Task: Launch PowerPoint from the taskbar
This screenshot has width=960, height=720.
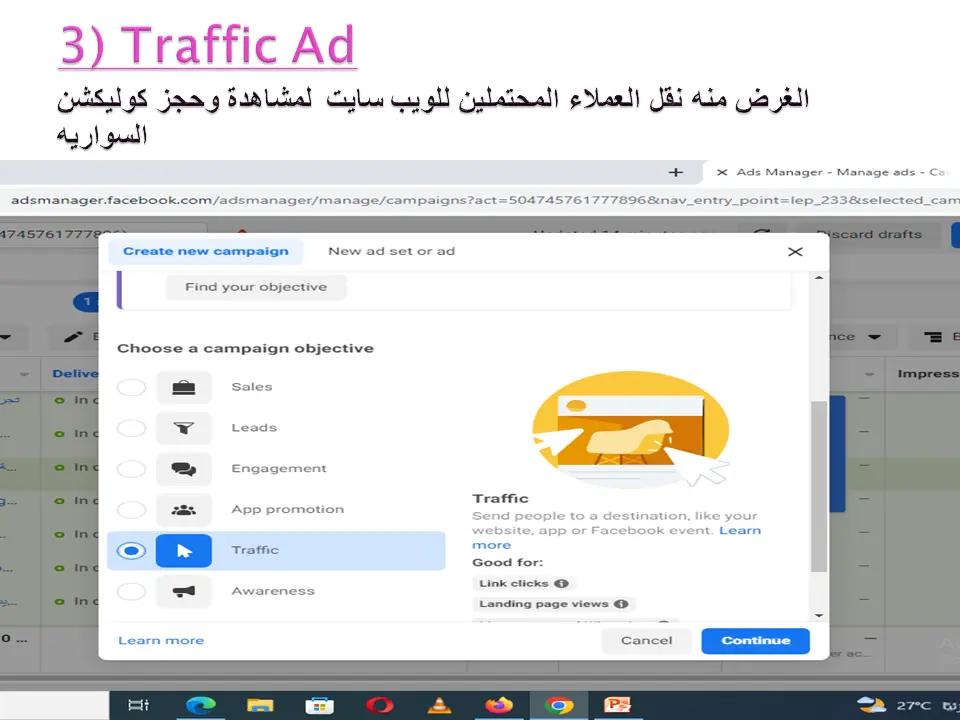Action: tap(619, 705)
